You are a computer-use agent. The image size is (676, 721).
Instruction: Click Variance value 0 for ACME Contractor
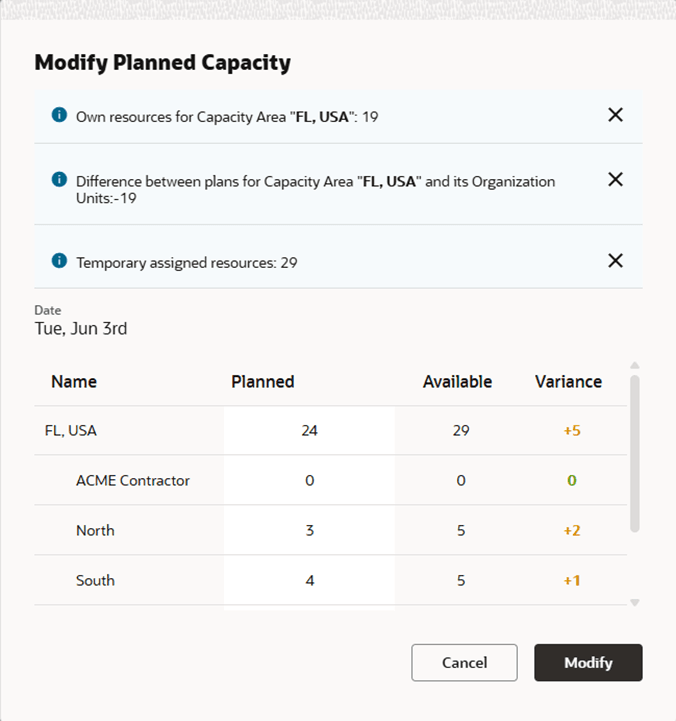(572, 481)
